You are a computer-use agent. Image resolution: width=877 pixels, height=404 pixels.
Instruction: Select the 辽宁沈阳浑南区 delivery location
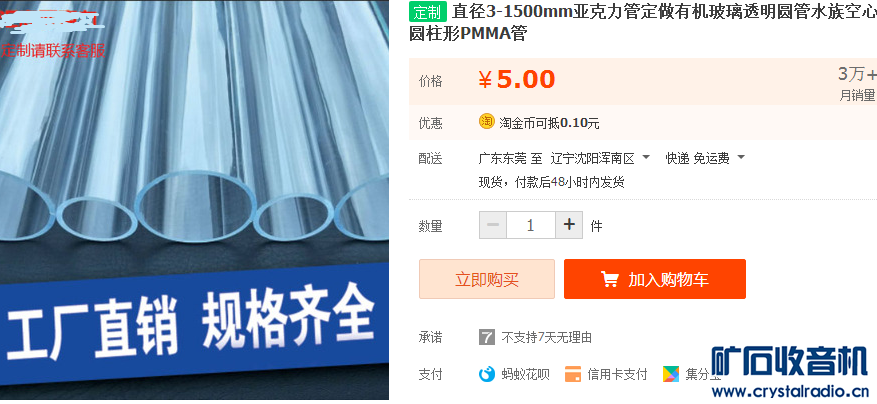pos(592,158)
